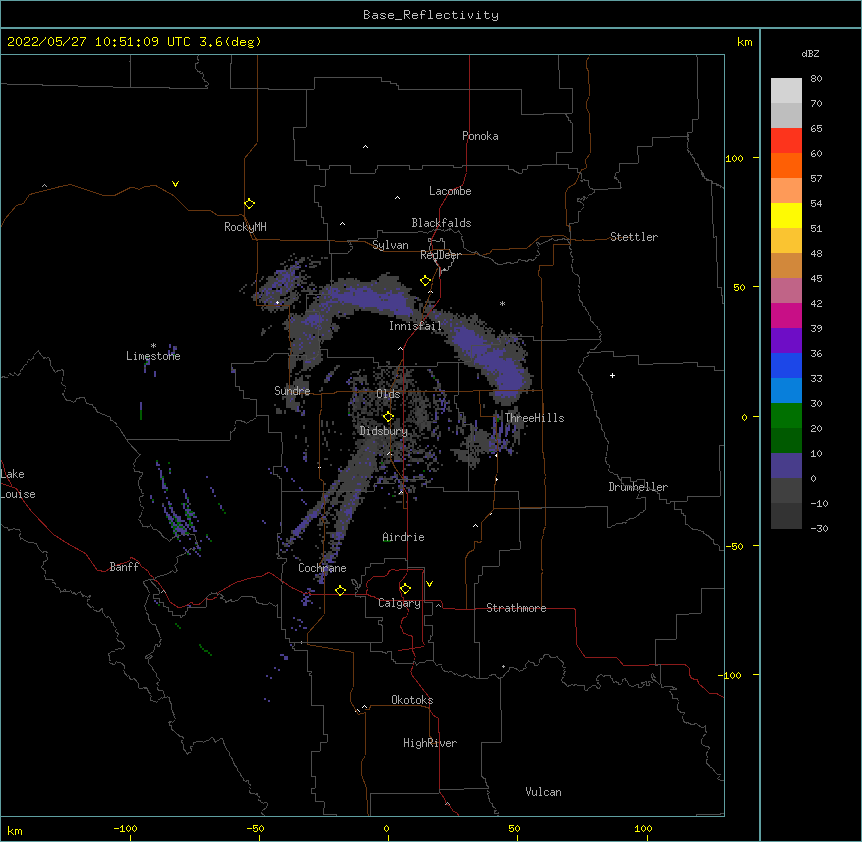Select the Blackfalds label

pyautogui.click(x=441, y=223)
